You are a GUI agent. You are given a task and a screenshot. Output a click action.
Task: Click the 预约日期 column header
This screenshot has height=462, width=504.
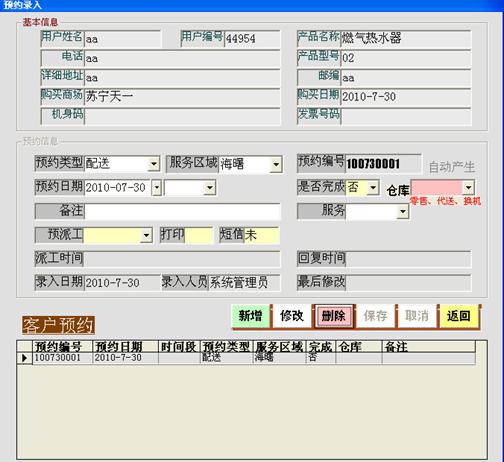pyautogui.click(x=125, y=347)
